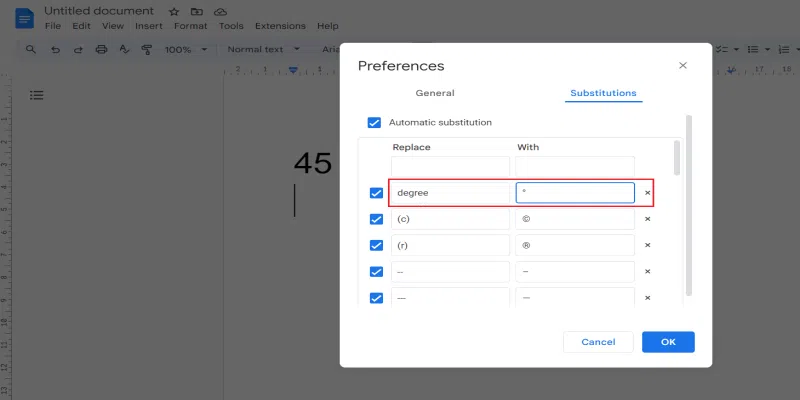The height and width of the screenshot is (400, 800).
Task: Click the Redo arrow icon
Action: tap(78, 49)
